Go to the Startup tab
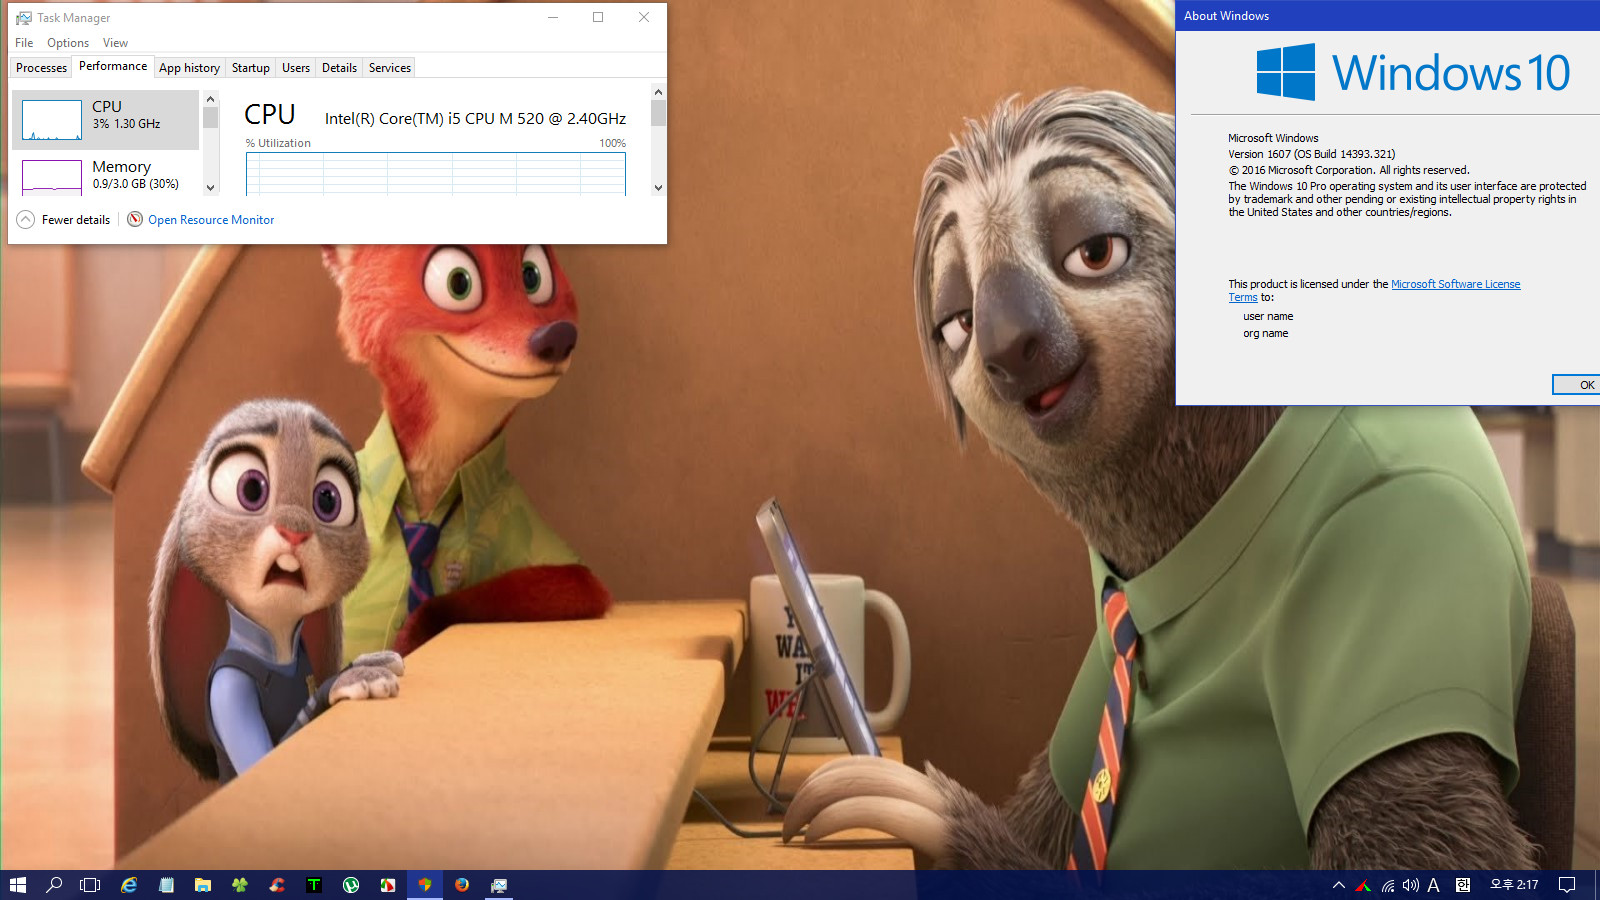The height and width of the screenshot is (900, 1600). pos(251,68)
